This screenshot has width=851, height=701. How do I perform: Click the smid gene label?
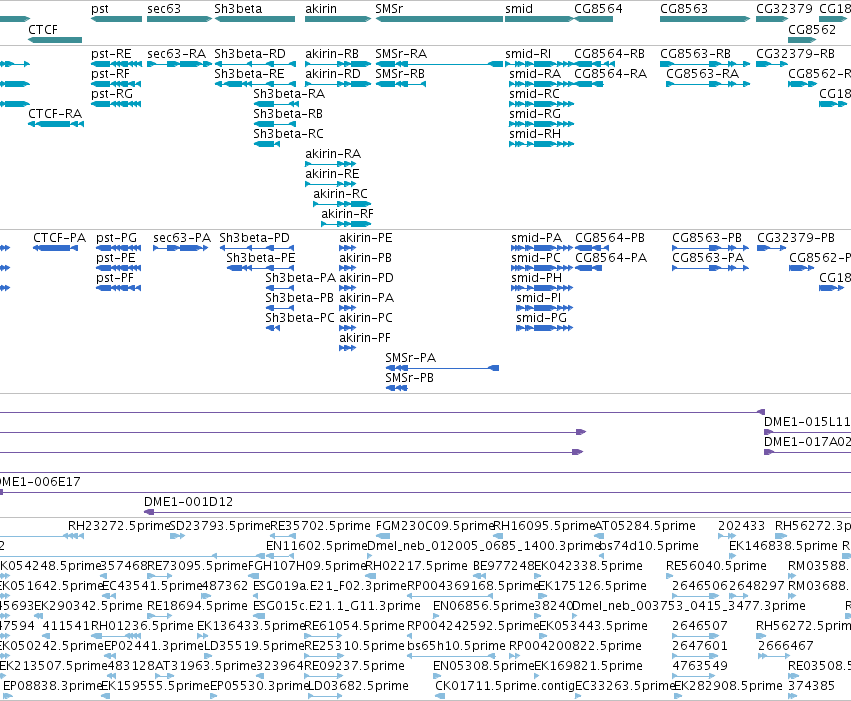click(x=519, y=9)
